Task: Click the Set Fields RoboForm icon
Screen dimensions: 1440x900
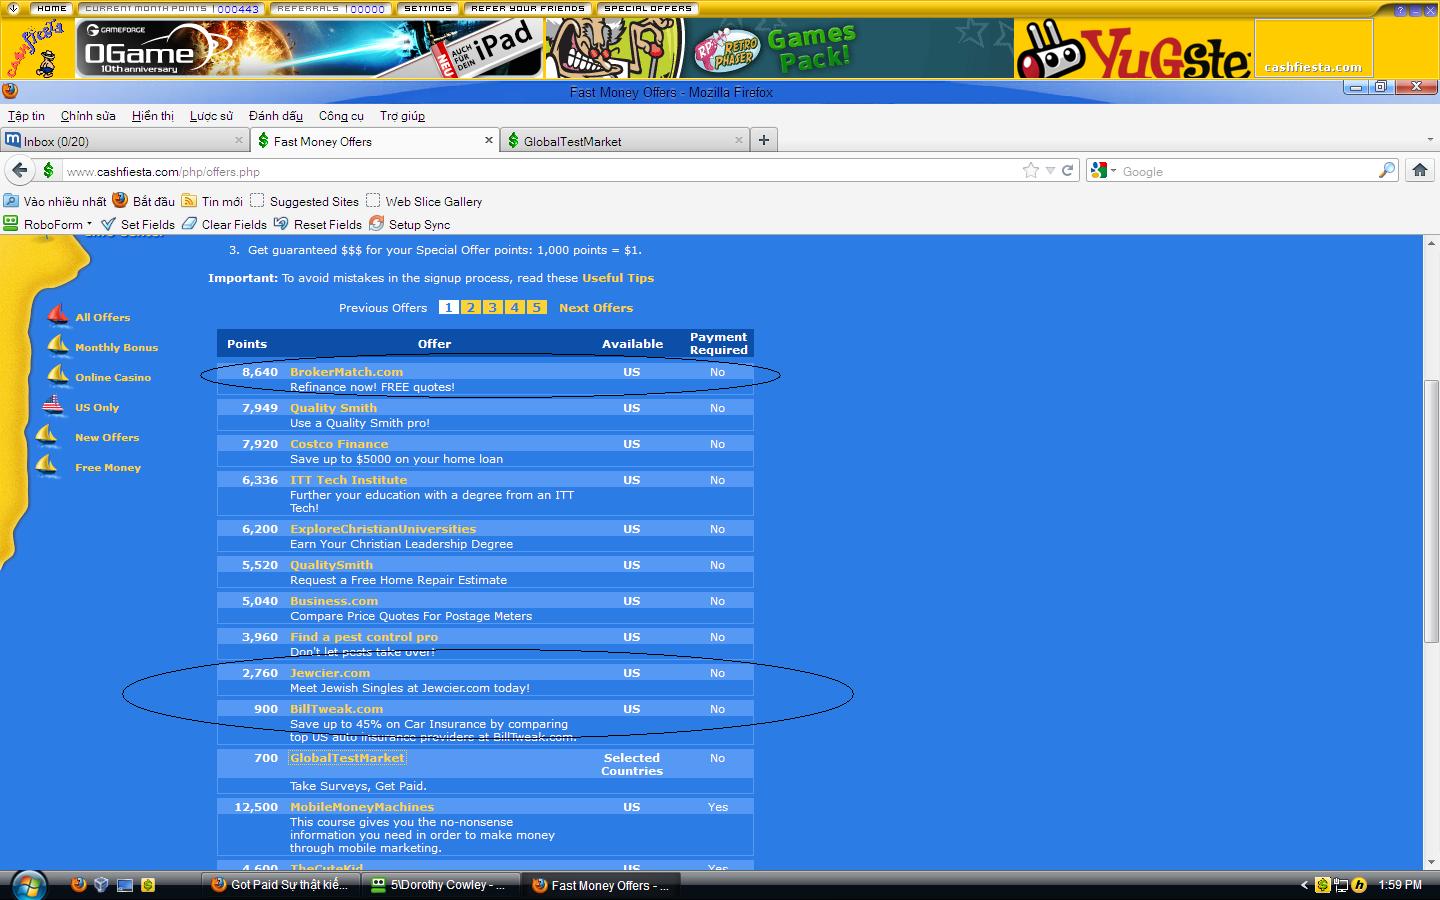Action: tap(109, 224)
